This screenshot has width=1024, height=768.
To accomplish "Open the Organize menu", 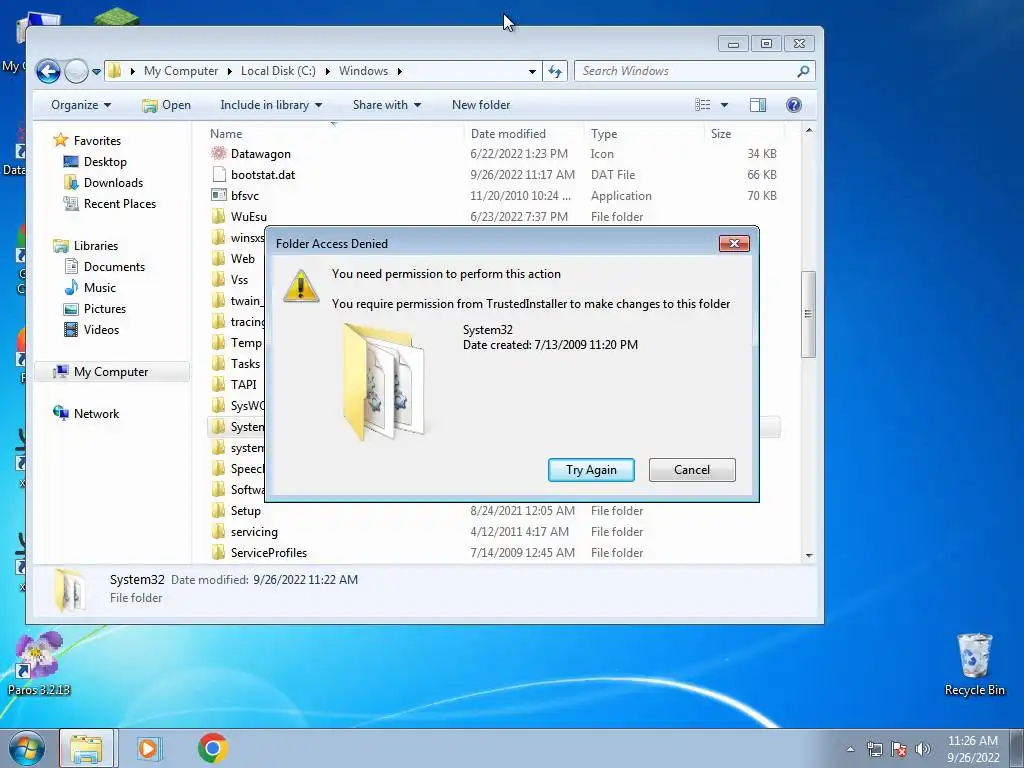I will [x=81, y=105].
